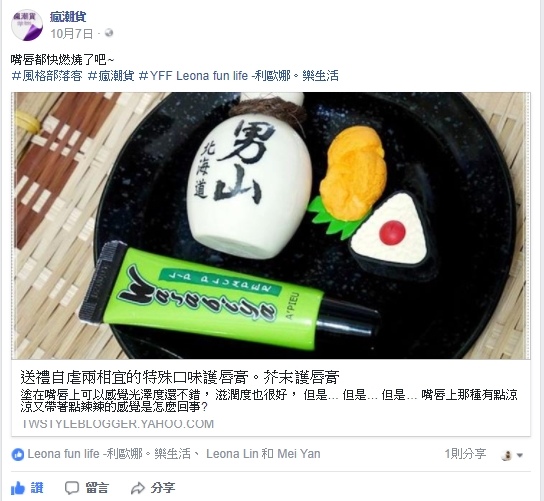Viewport: 544px width, 501px height.
Task: Open hashtag #瘋潮貨
Action: point(111,76)
